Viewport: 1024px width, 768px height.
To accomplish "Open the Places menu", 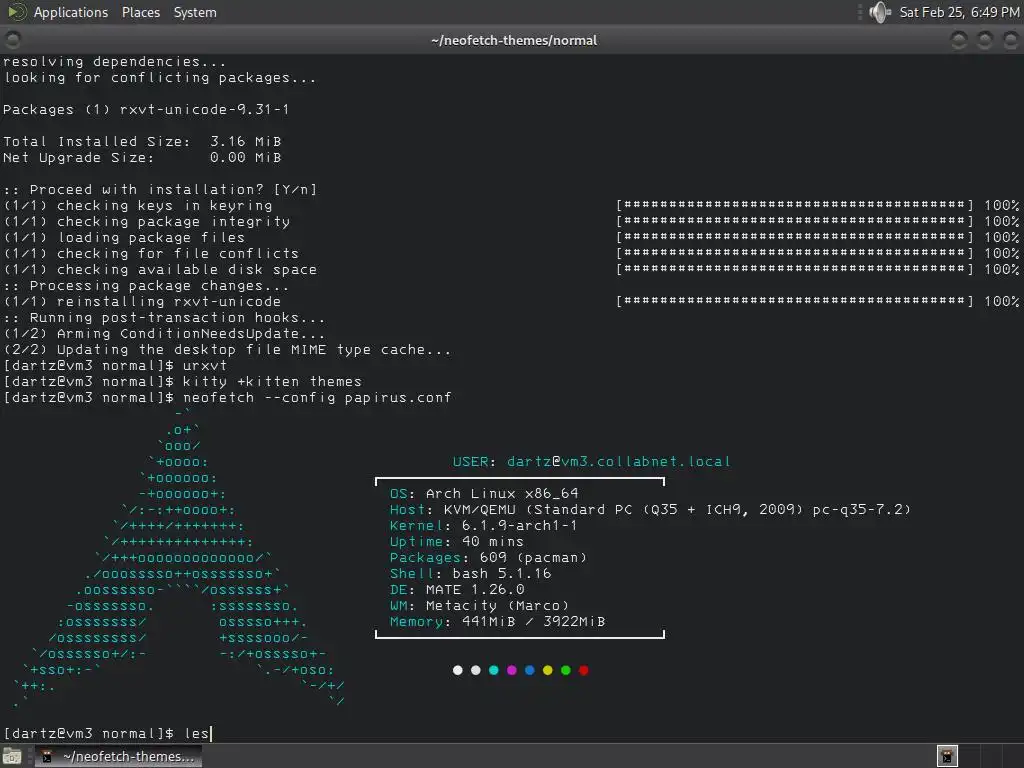I will pos(140,12).
